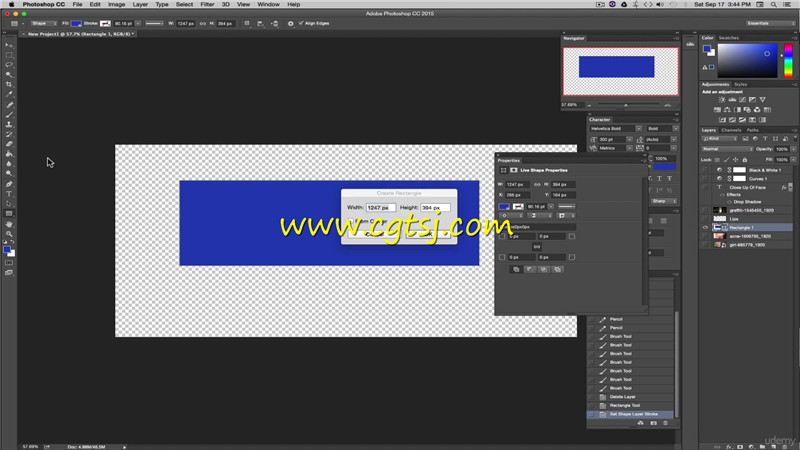Select the Pen tool
Image resolution: width=800 pixels, height=450 pixels.
point(9,184)
